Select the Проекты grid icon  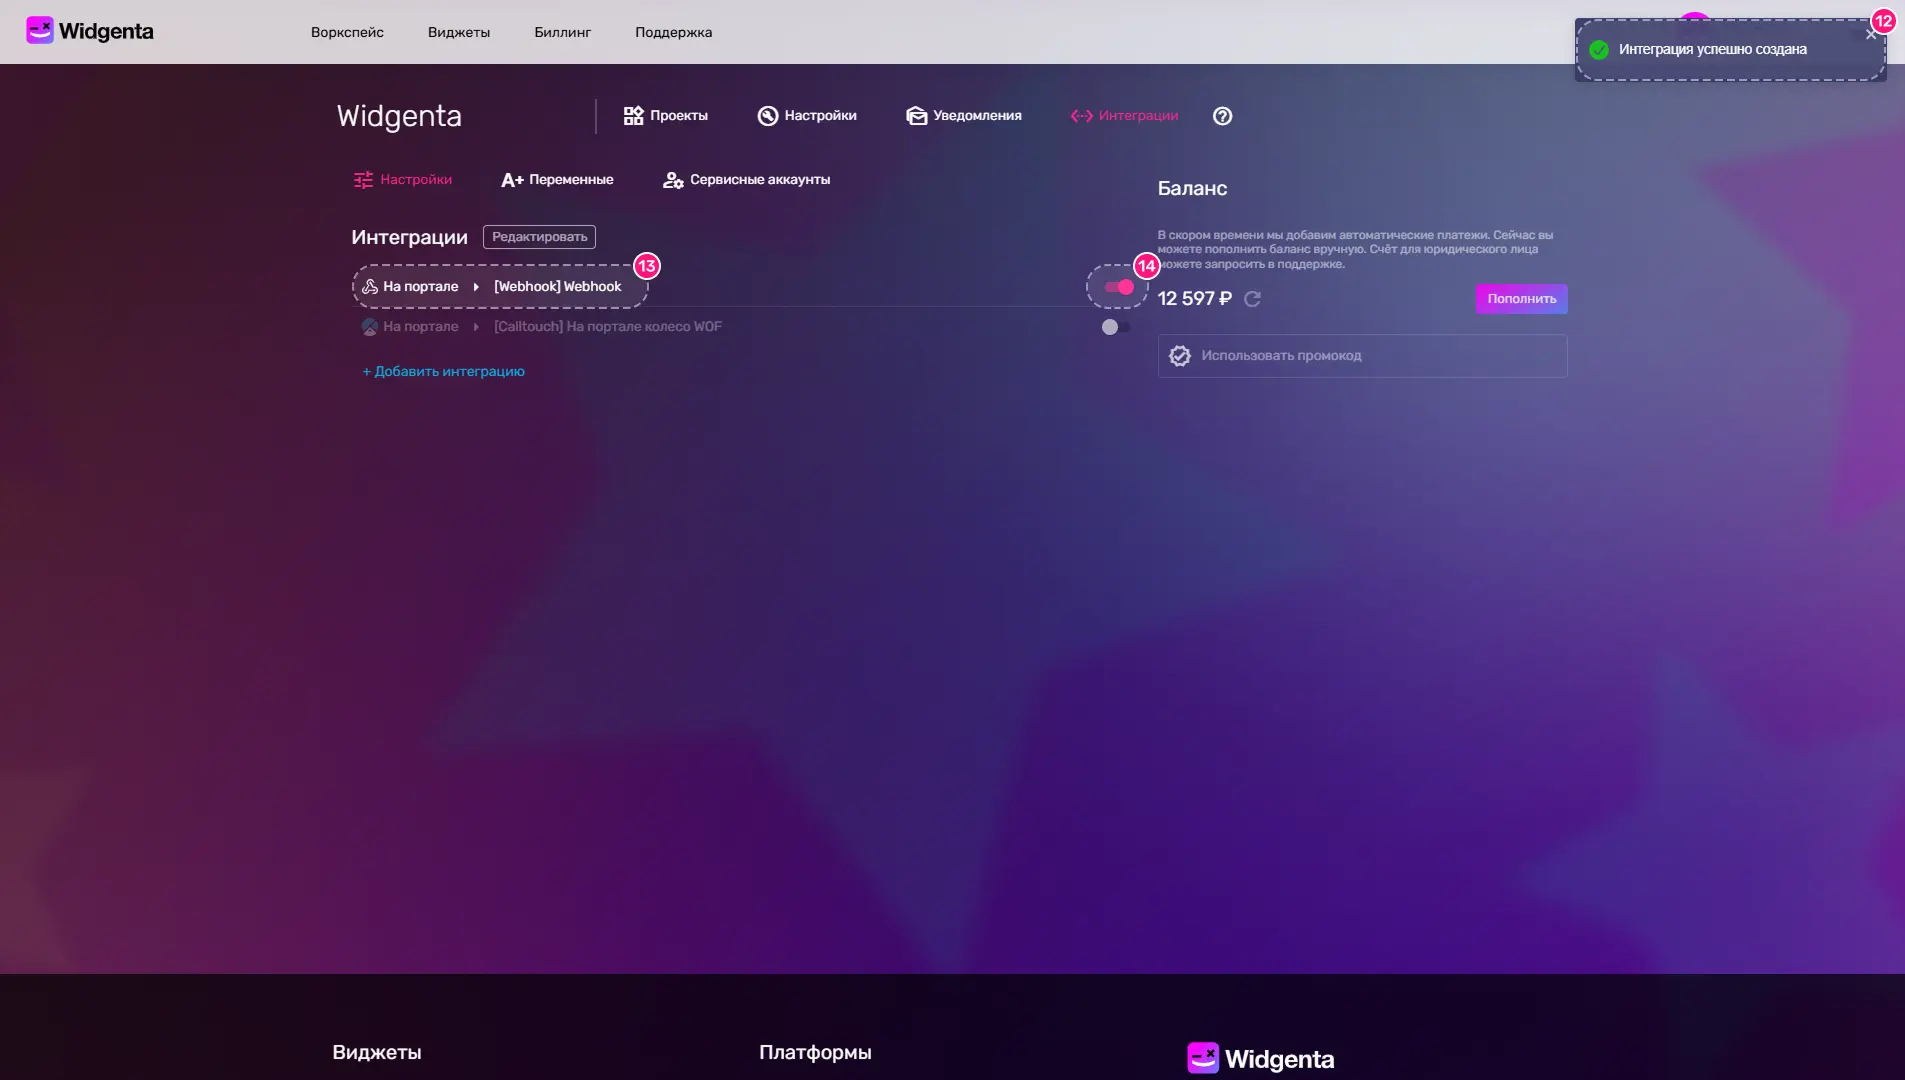click(635, 116)
